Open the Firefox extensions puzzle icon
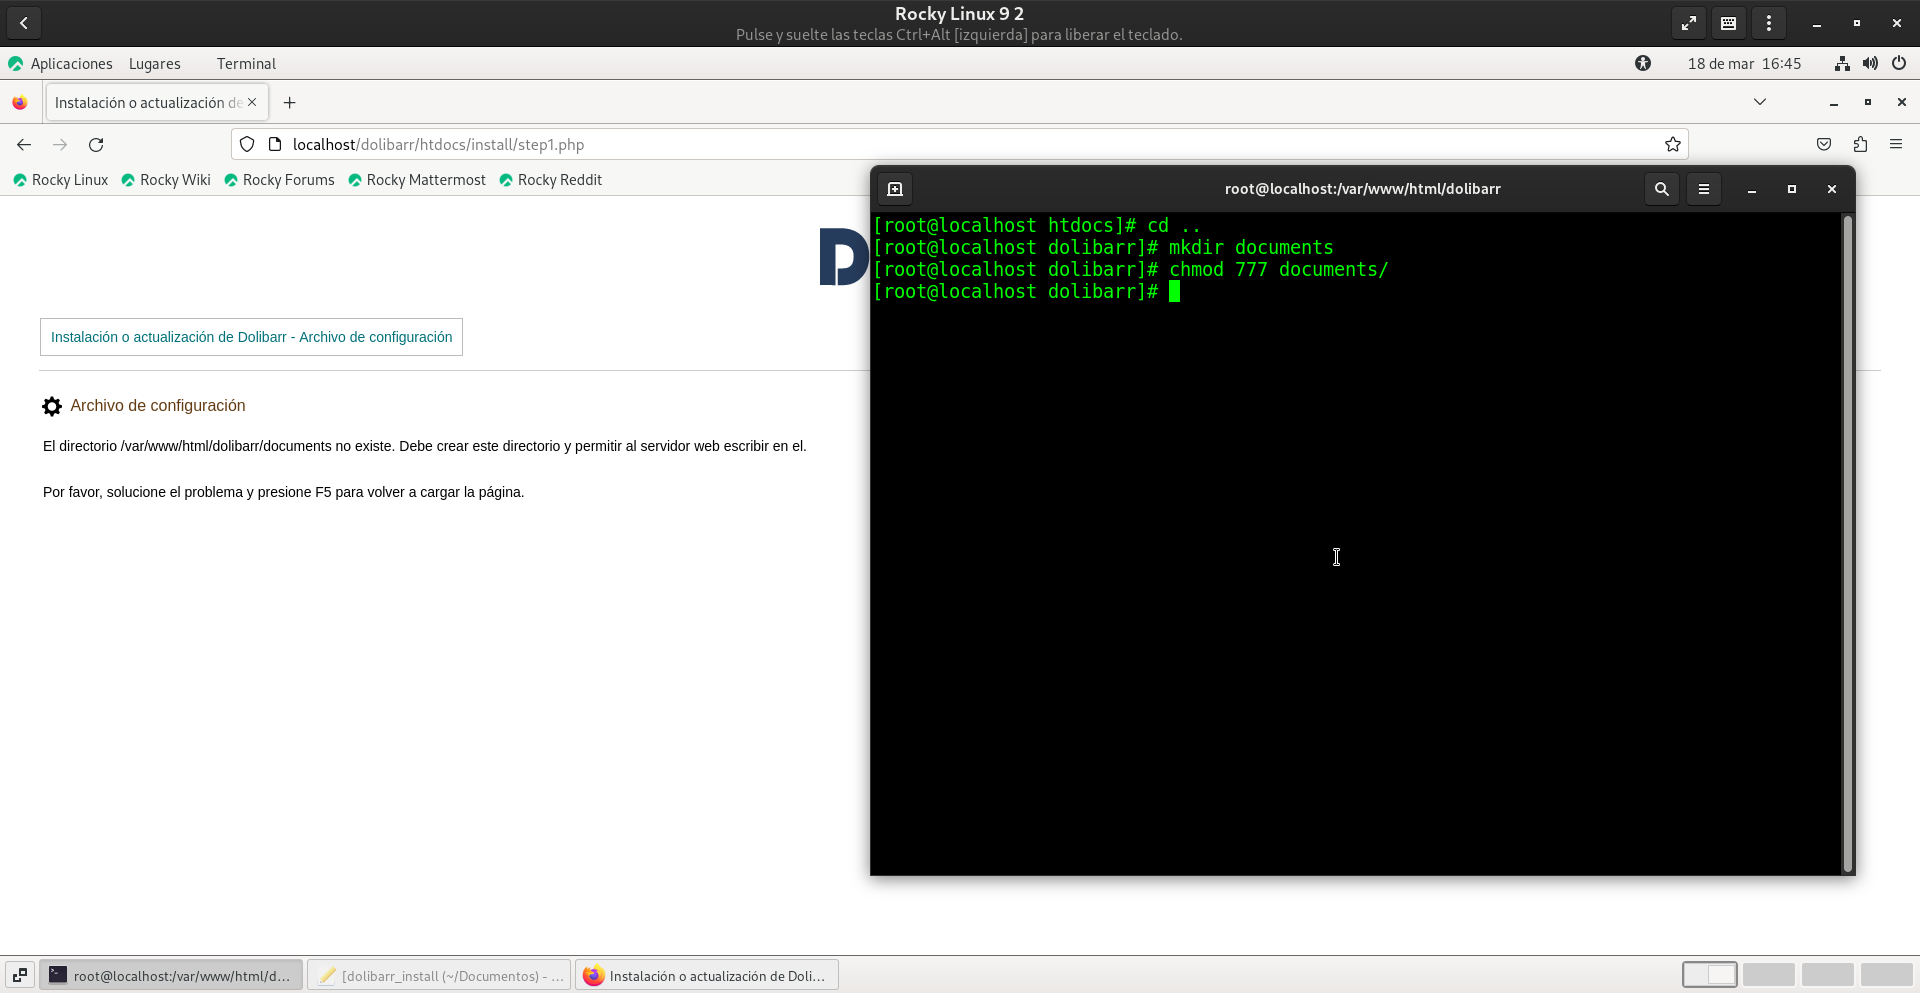1920x993 pixels. tap(1860, 145)
